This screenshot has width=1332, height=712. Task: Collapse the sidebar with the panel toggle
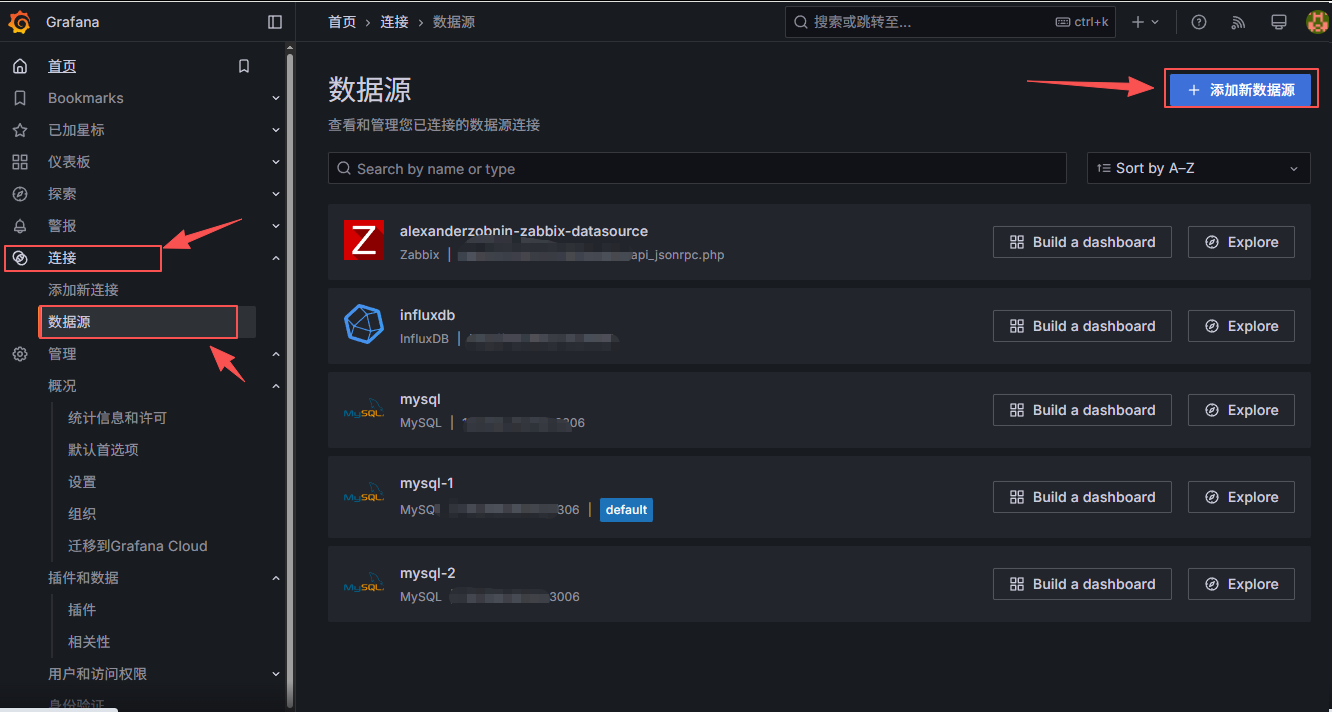(x=275, y=21)
